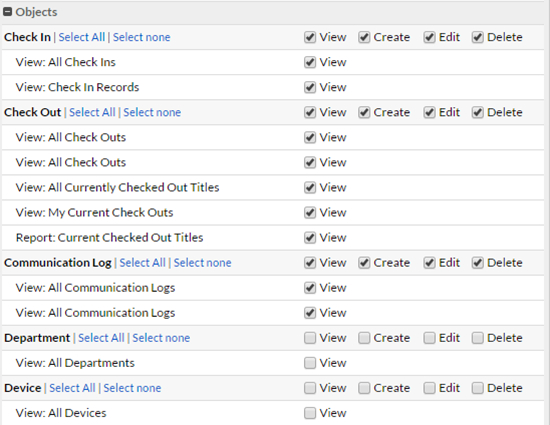Click Select none for Check In
This screenshot has height=425, width=550.
click(x=141, y=37)
